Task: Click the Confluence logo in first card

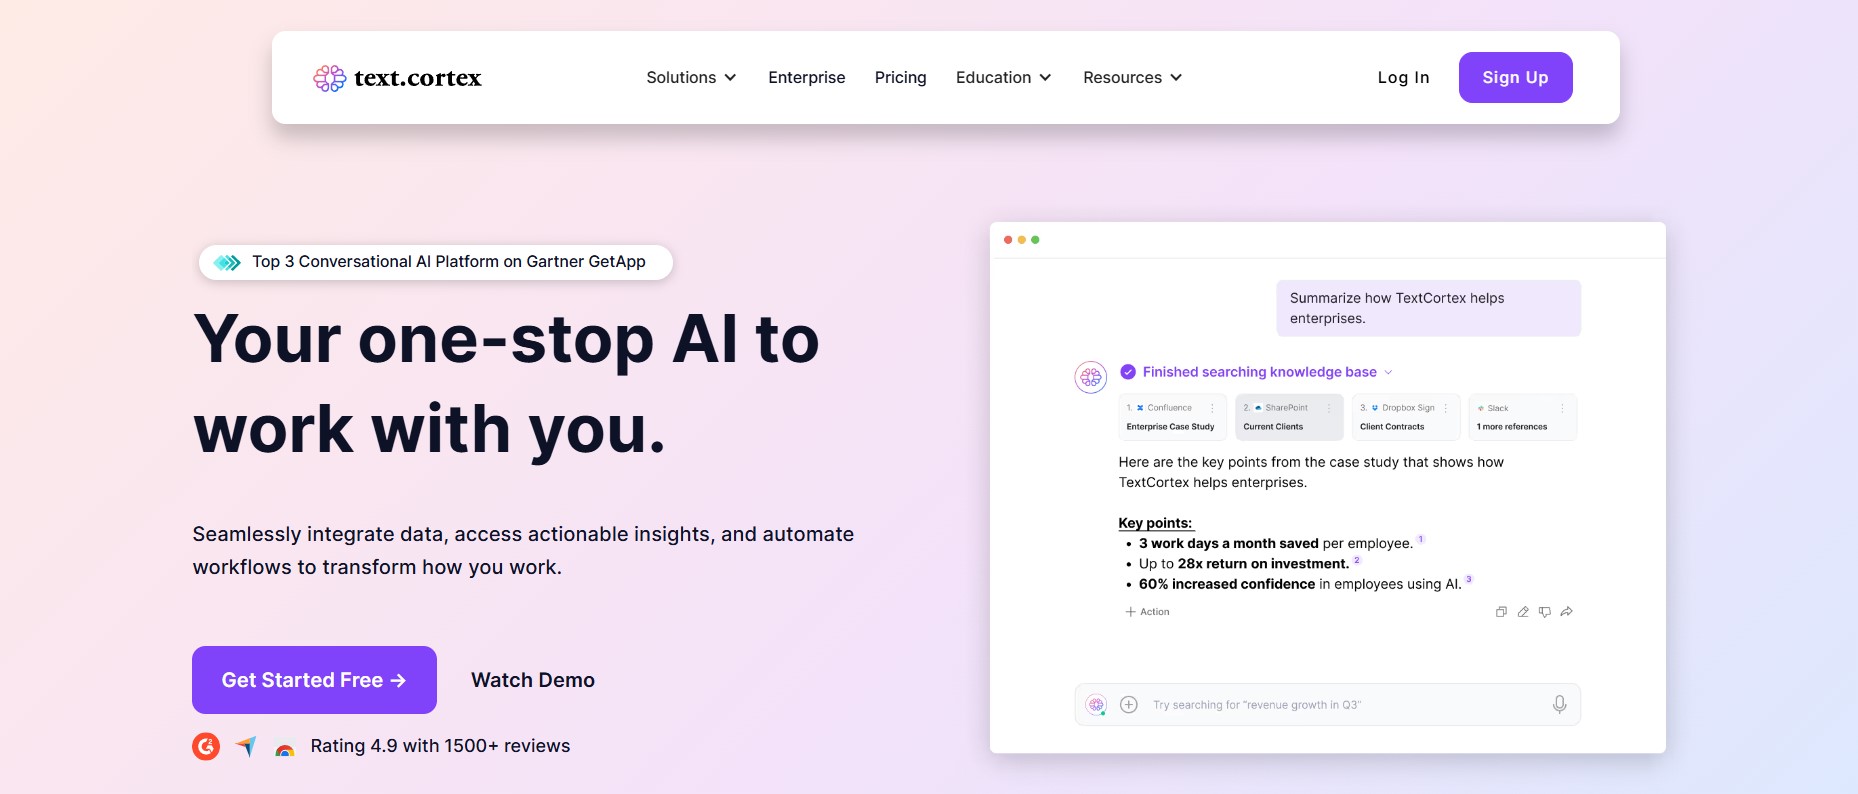Action: point(1140,408)
